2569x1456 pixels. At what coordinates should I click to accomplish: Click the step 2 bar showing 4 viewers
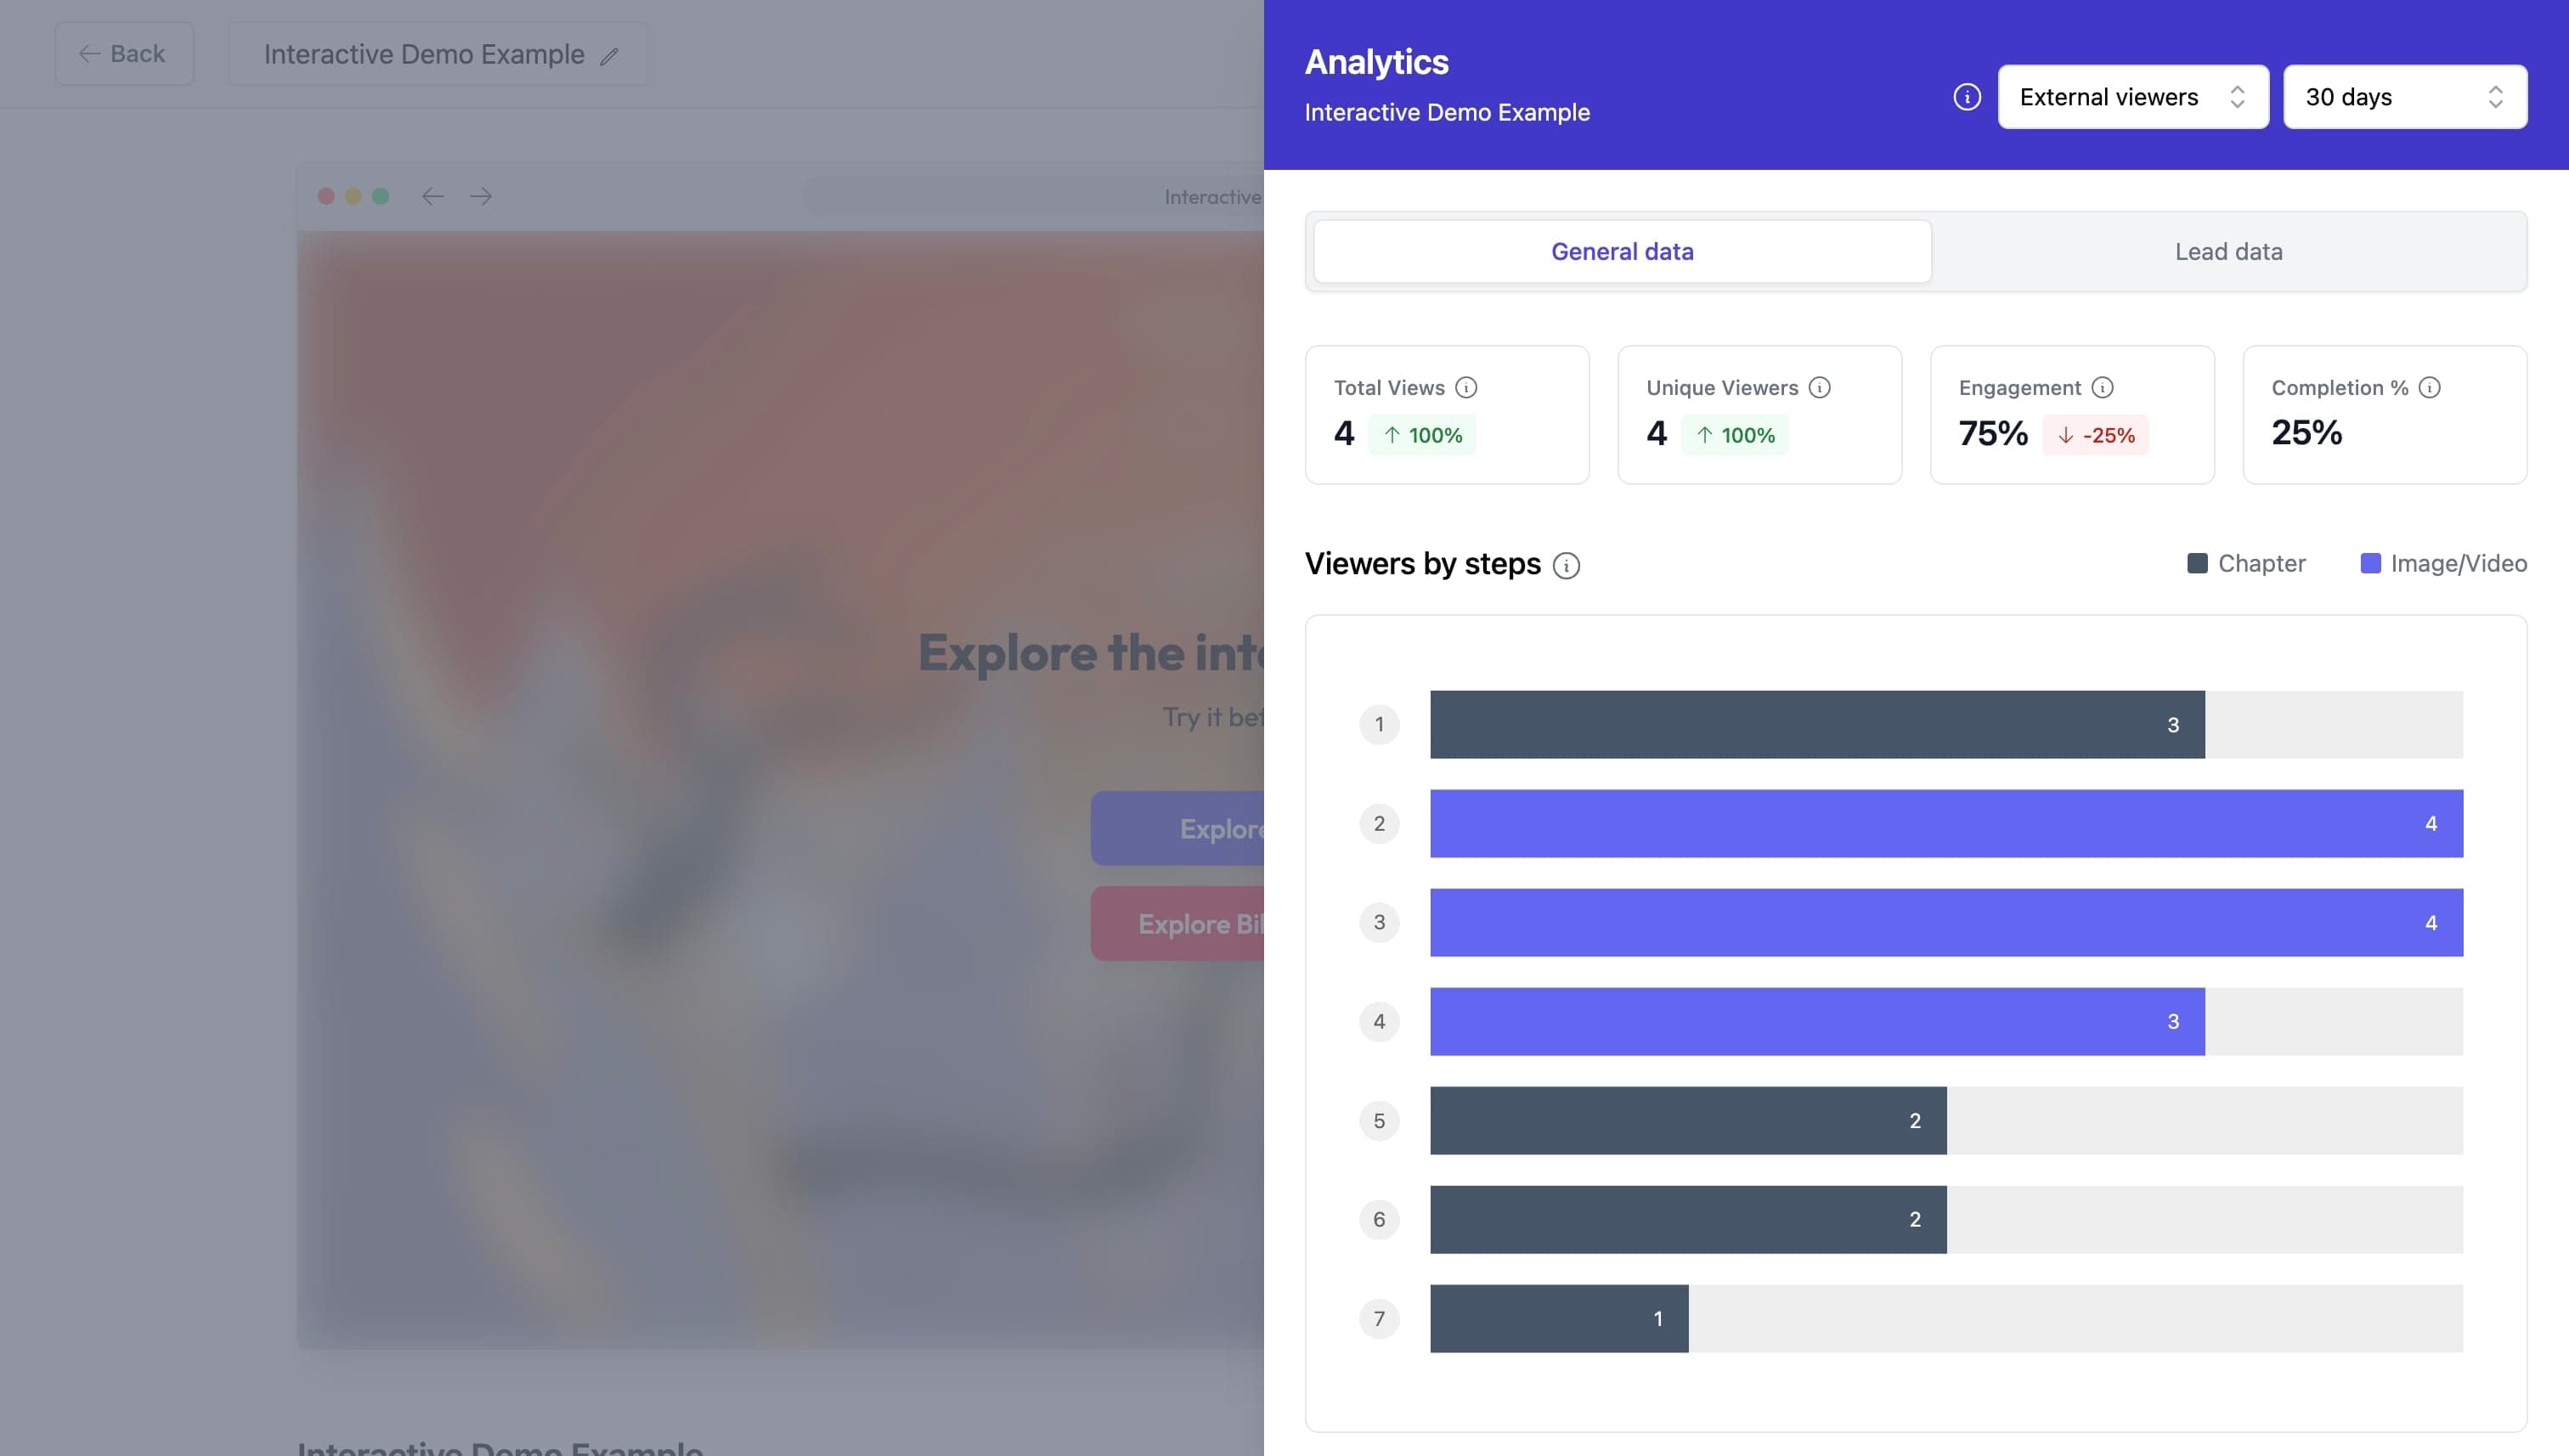coord(1946,823)
